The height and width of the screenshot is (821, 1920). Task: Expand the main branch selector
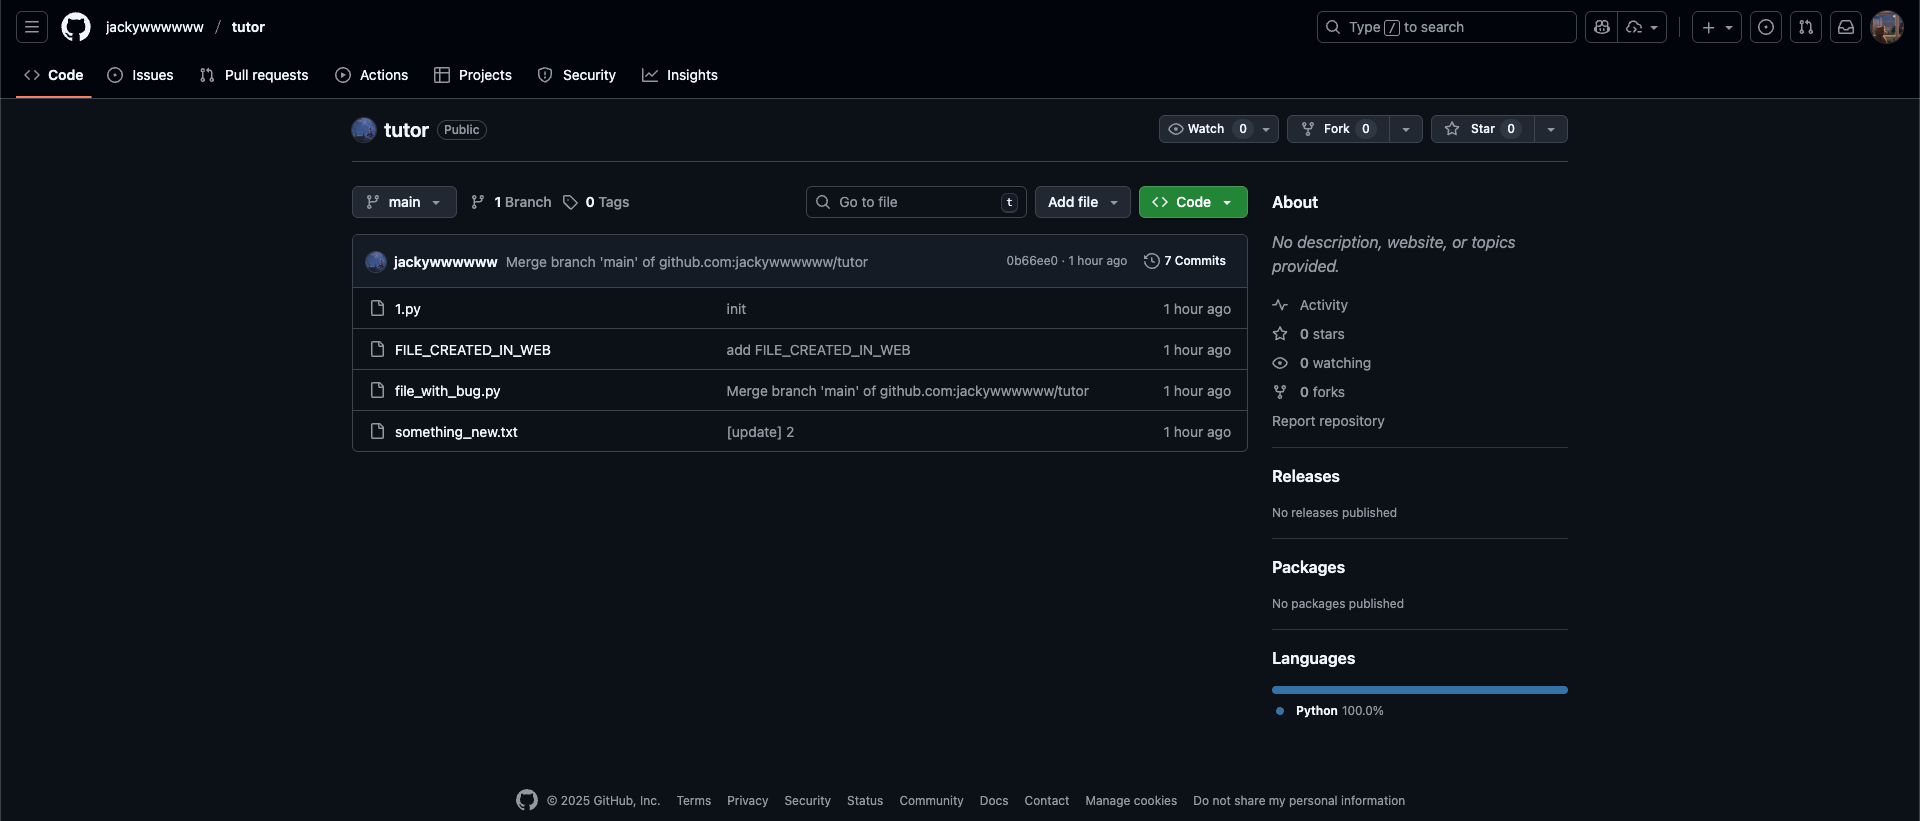(404, 202)
